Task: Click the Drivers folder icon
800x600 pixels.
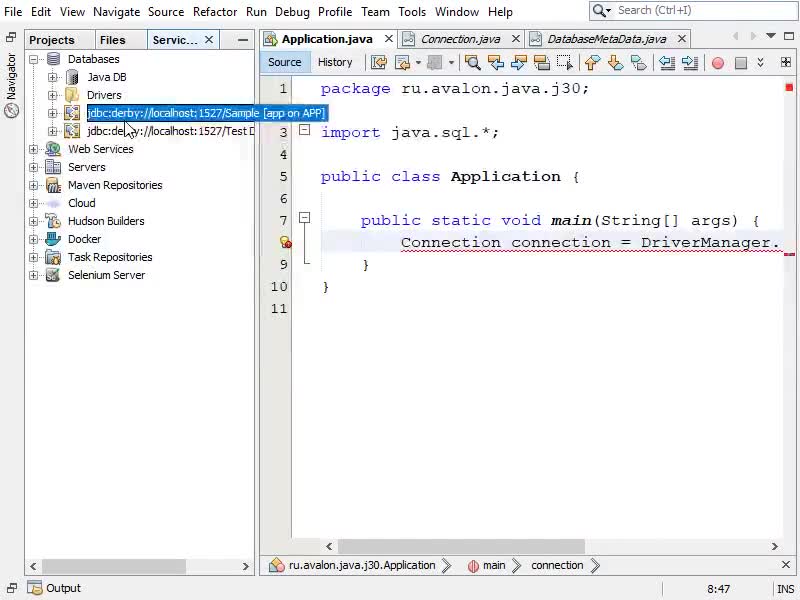Action: (x=72, y=95)
